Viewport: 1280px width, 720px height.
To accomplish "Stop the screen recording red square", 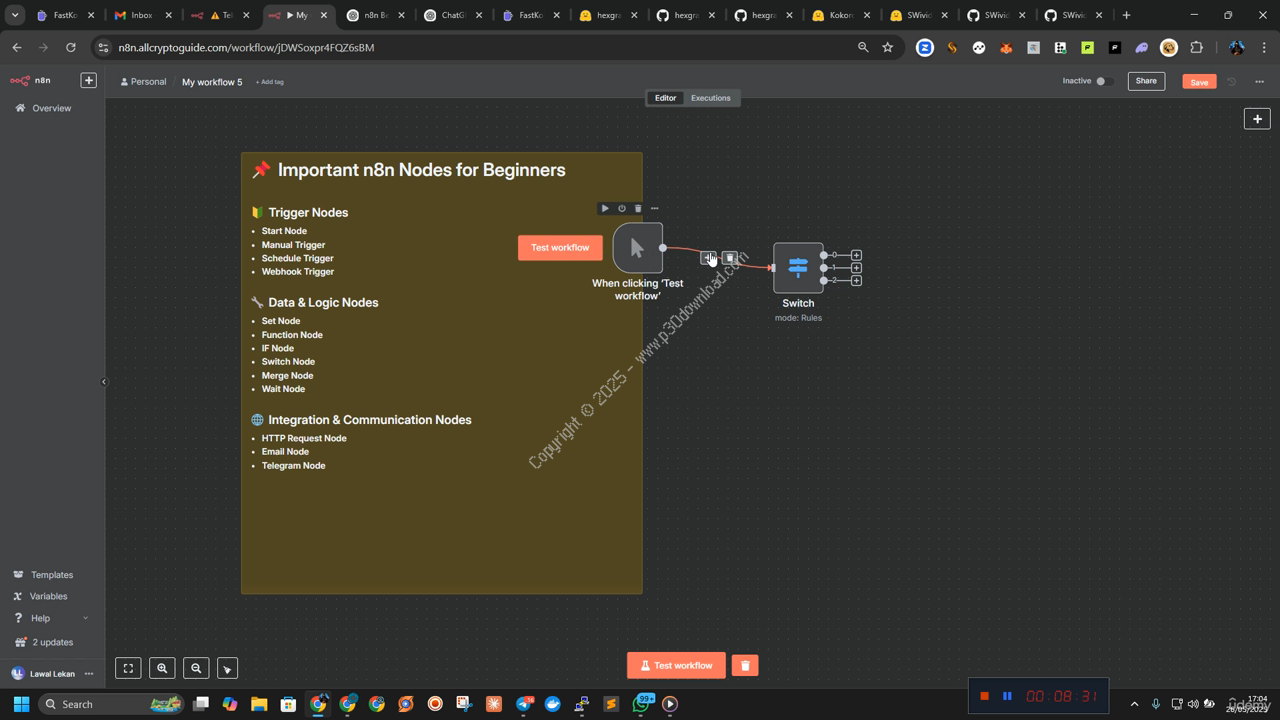I will click(984, 696).
